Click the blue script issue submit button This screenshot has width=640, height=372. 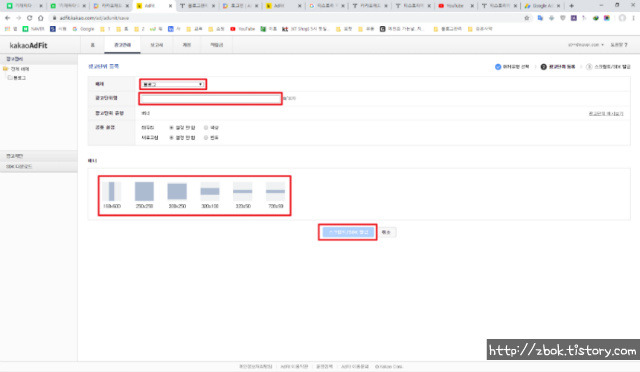(x=348, y=232)
